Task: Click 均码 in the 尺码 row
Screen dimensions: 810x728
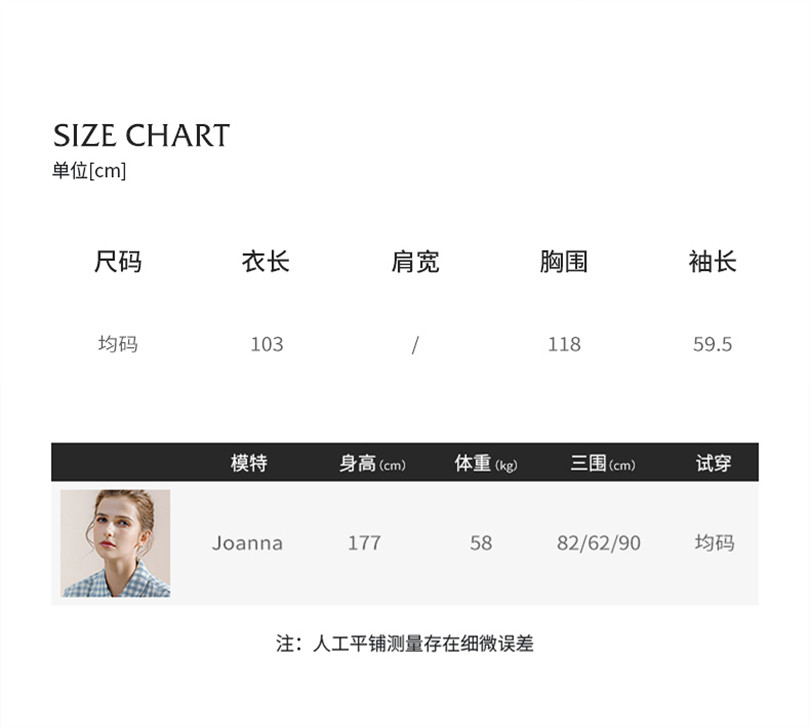Action: point(118,344)
